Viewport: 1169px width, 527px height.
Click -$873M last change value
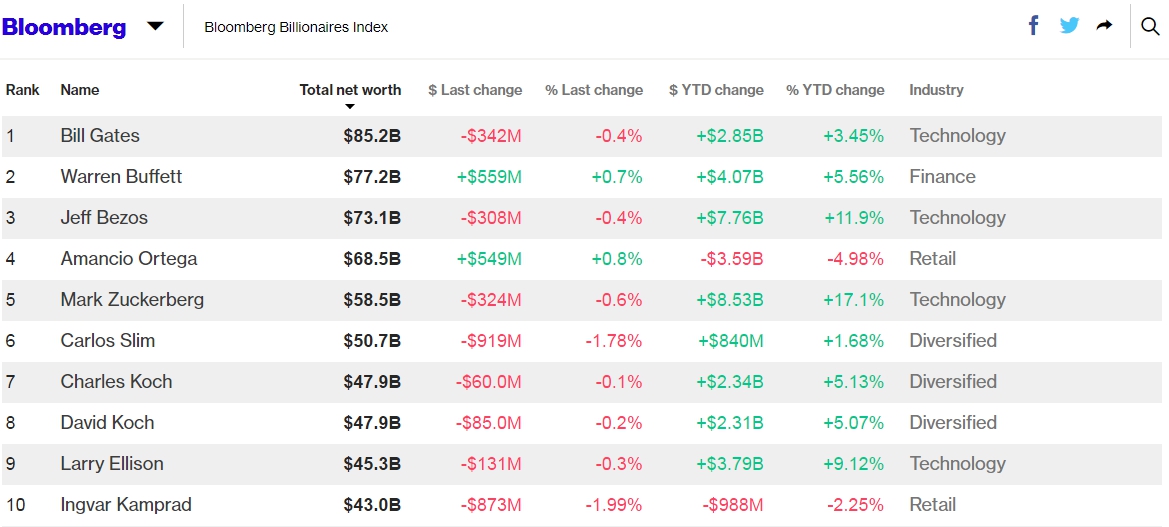click(x=491, y=505)
